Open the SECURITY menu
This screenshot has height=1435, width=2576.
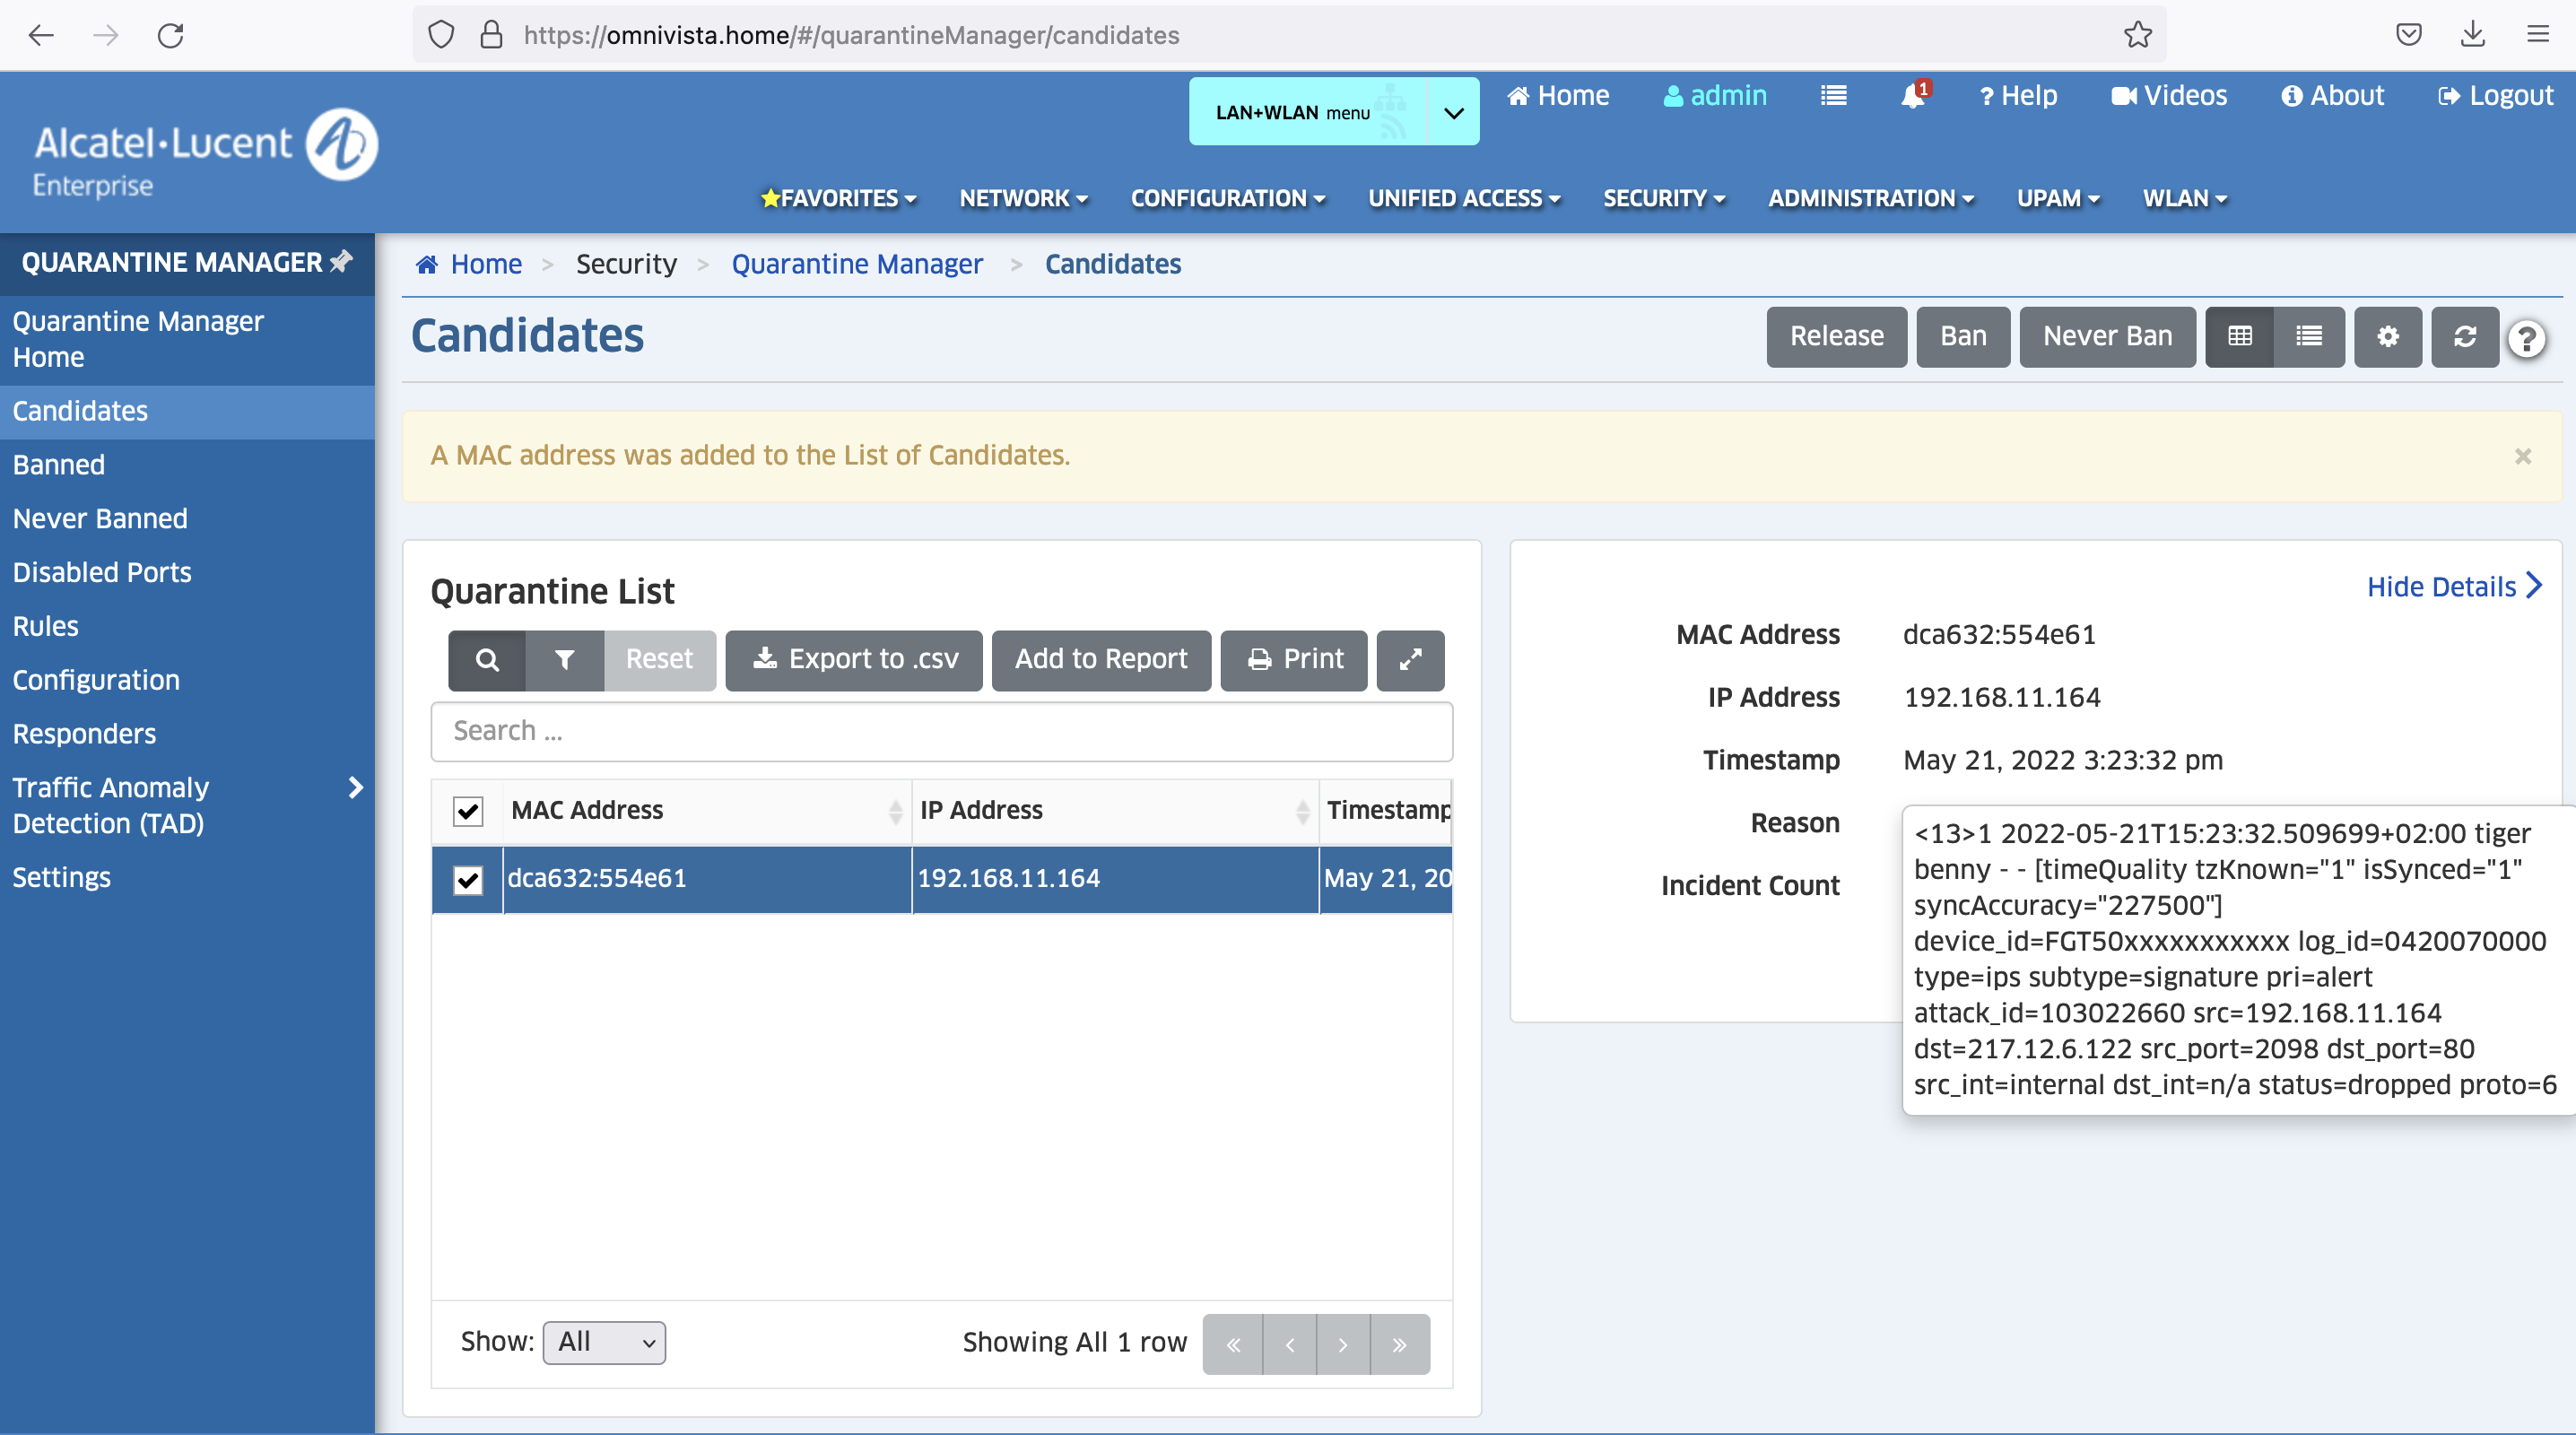[1663, 198]
